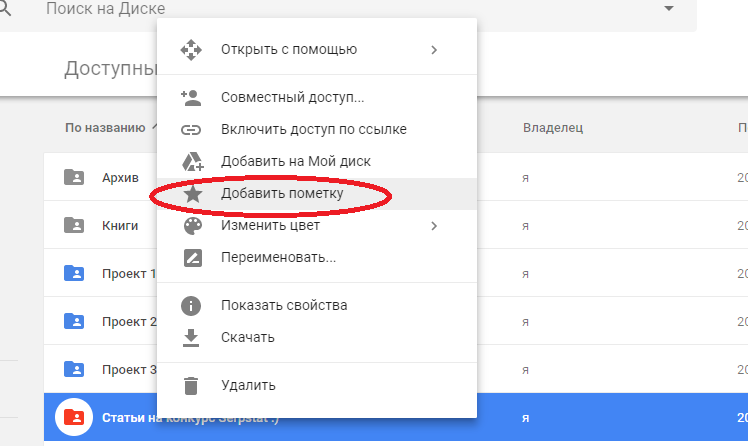Choose 'Открыть с помощью' menu item
Viewport: 748px width, 446px height.
point(317,50)
